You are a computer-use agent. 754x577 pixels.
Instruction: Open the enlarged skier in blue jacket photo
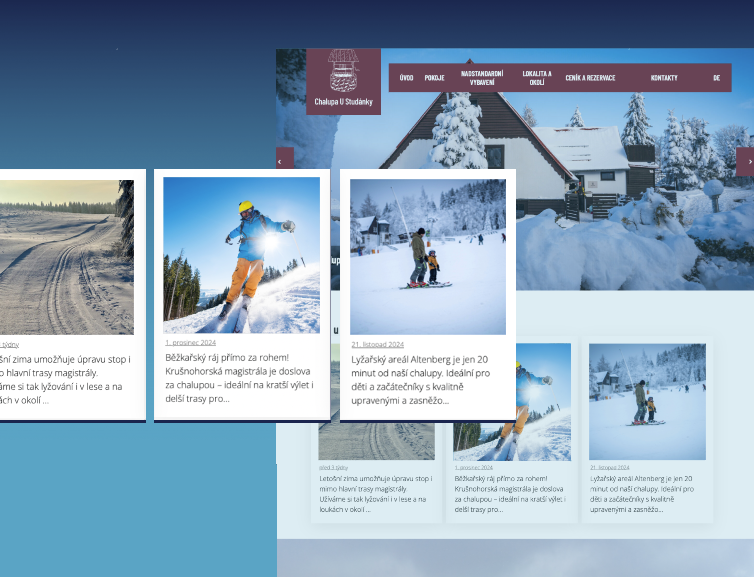point(241,255)
